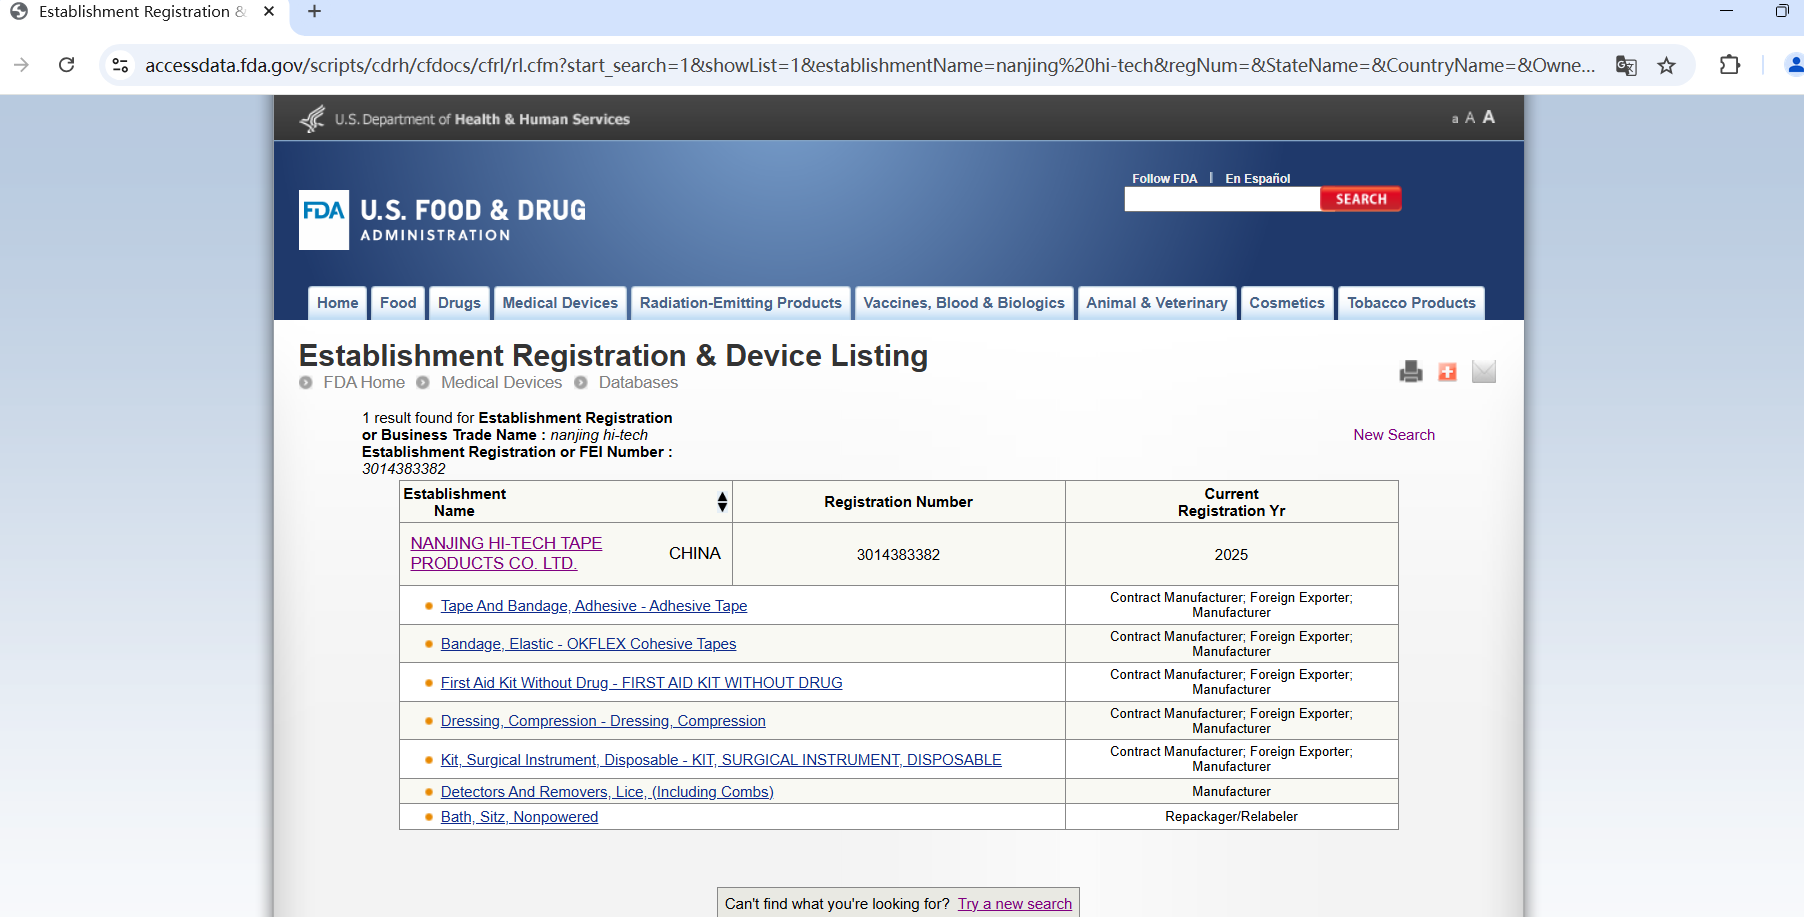Click the translate page icon
Screen dimensions: 1804x917
[x=1626, y=66]
